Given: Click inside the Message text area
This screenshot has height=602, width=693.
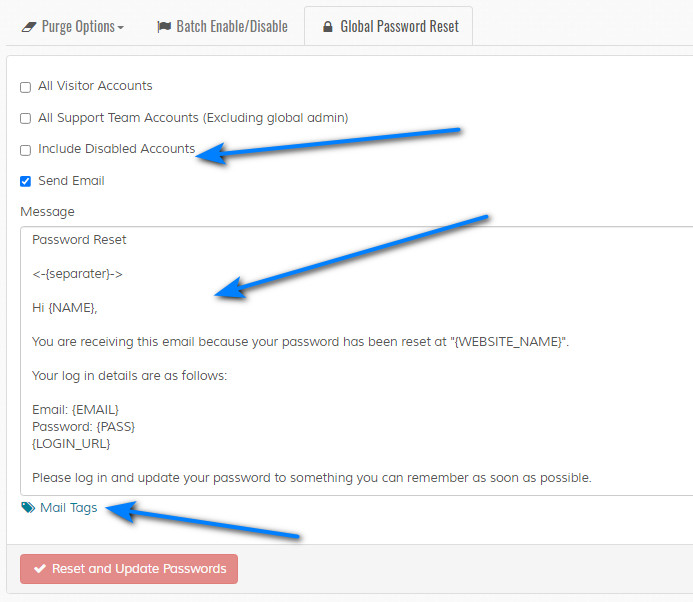Looking at the screenshot, I should coord(356,361).
